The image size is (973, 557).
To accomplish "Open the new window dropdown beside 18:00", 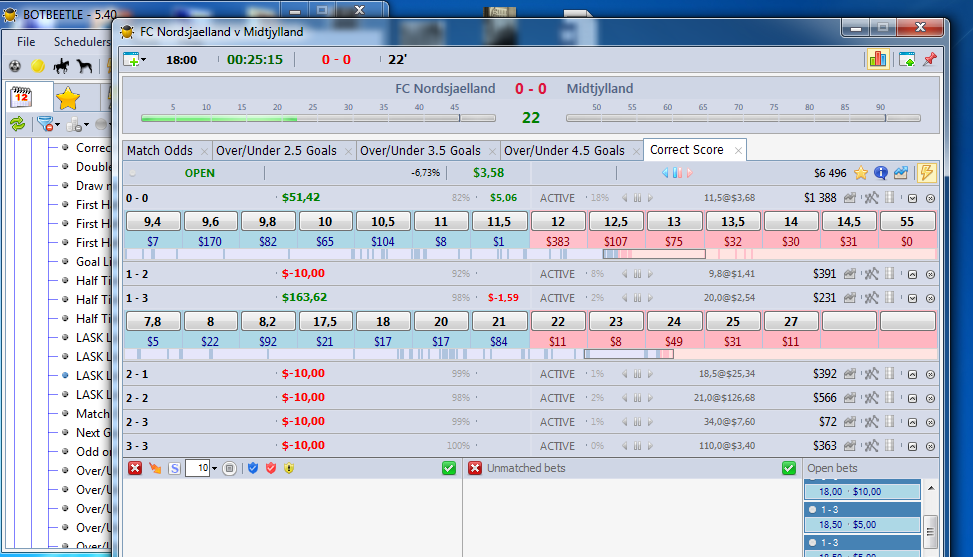I will pos(143,60).
